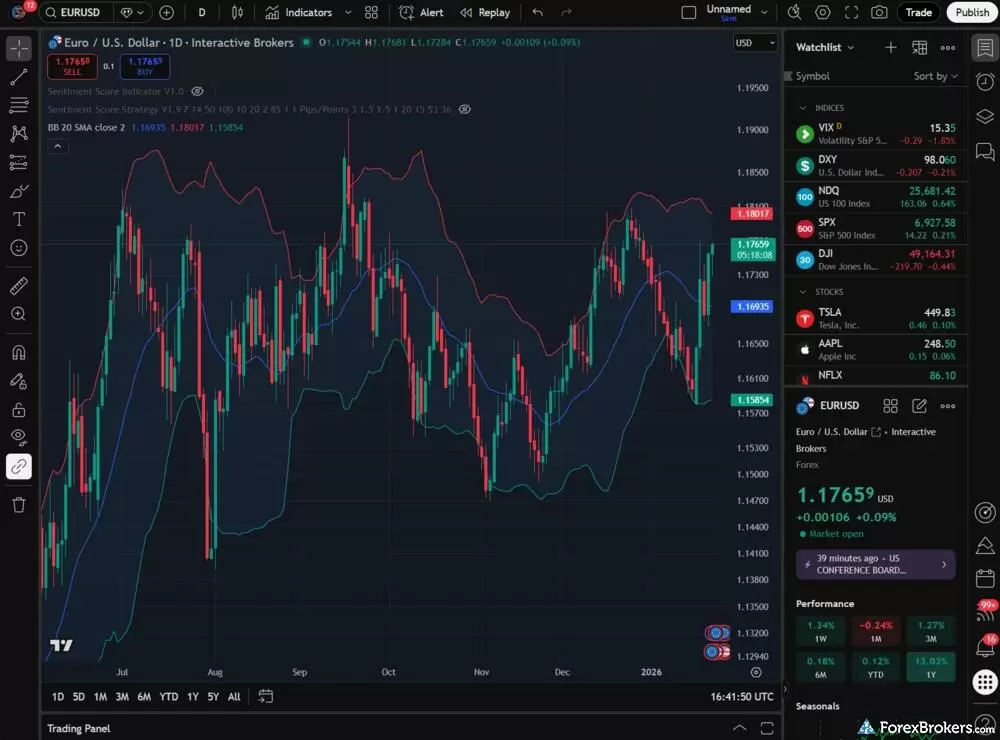This screenshot has width=1000, height=740.
Task: Set the chart range to 5Y
Action: click(213, 697)
